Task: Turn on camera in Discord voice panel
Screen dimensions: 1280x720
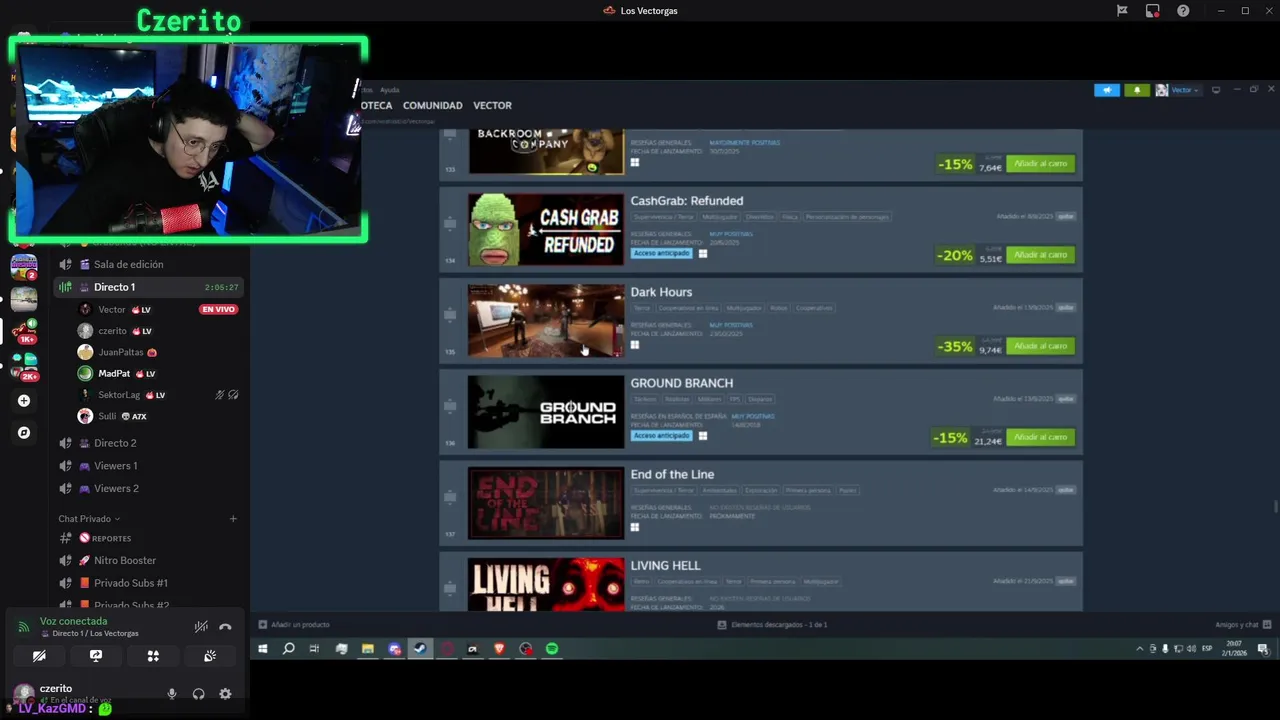Action: 39,656
